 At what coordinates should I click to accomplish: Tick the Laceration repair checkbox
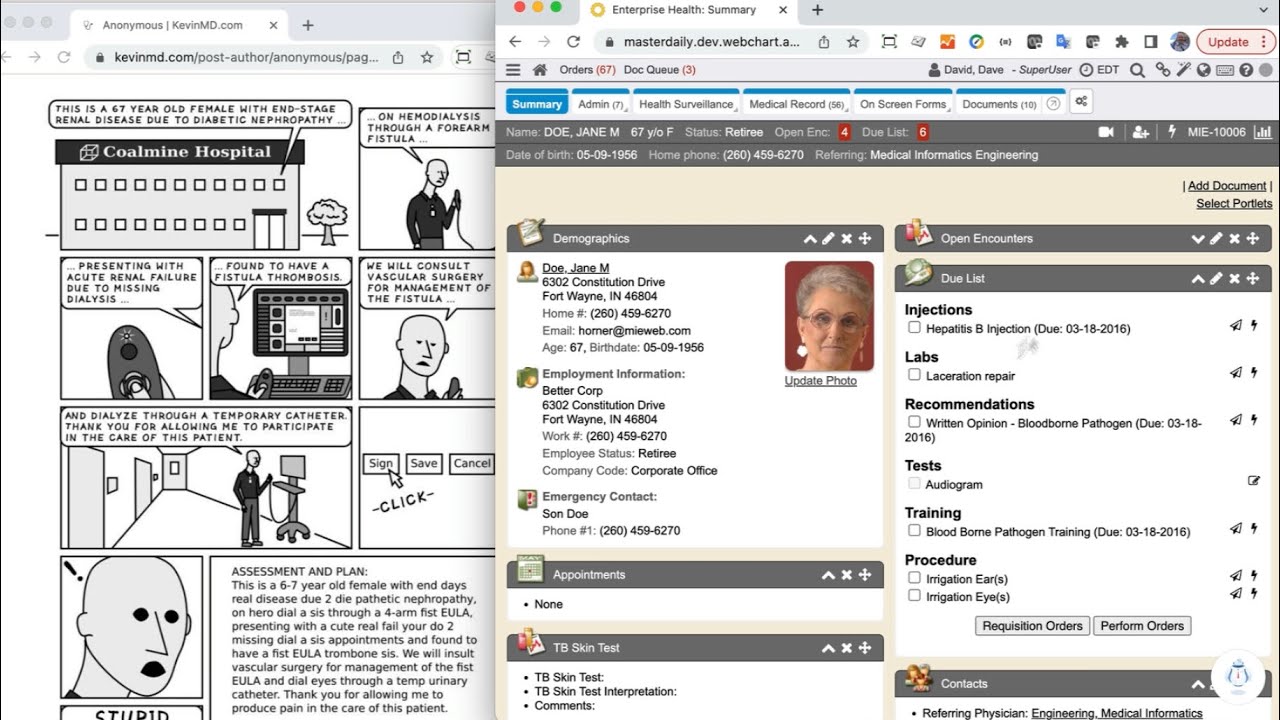(x=914, y=375)
